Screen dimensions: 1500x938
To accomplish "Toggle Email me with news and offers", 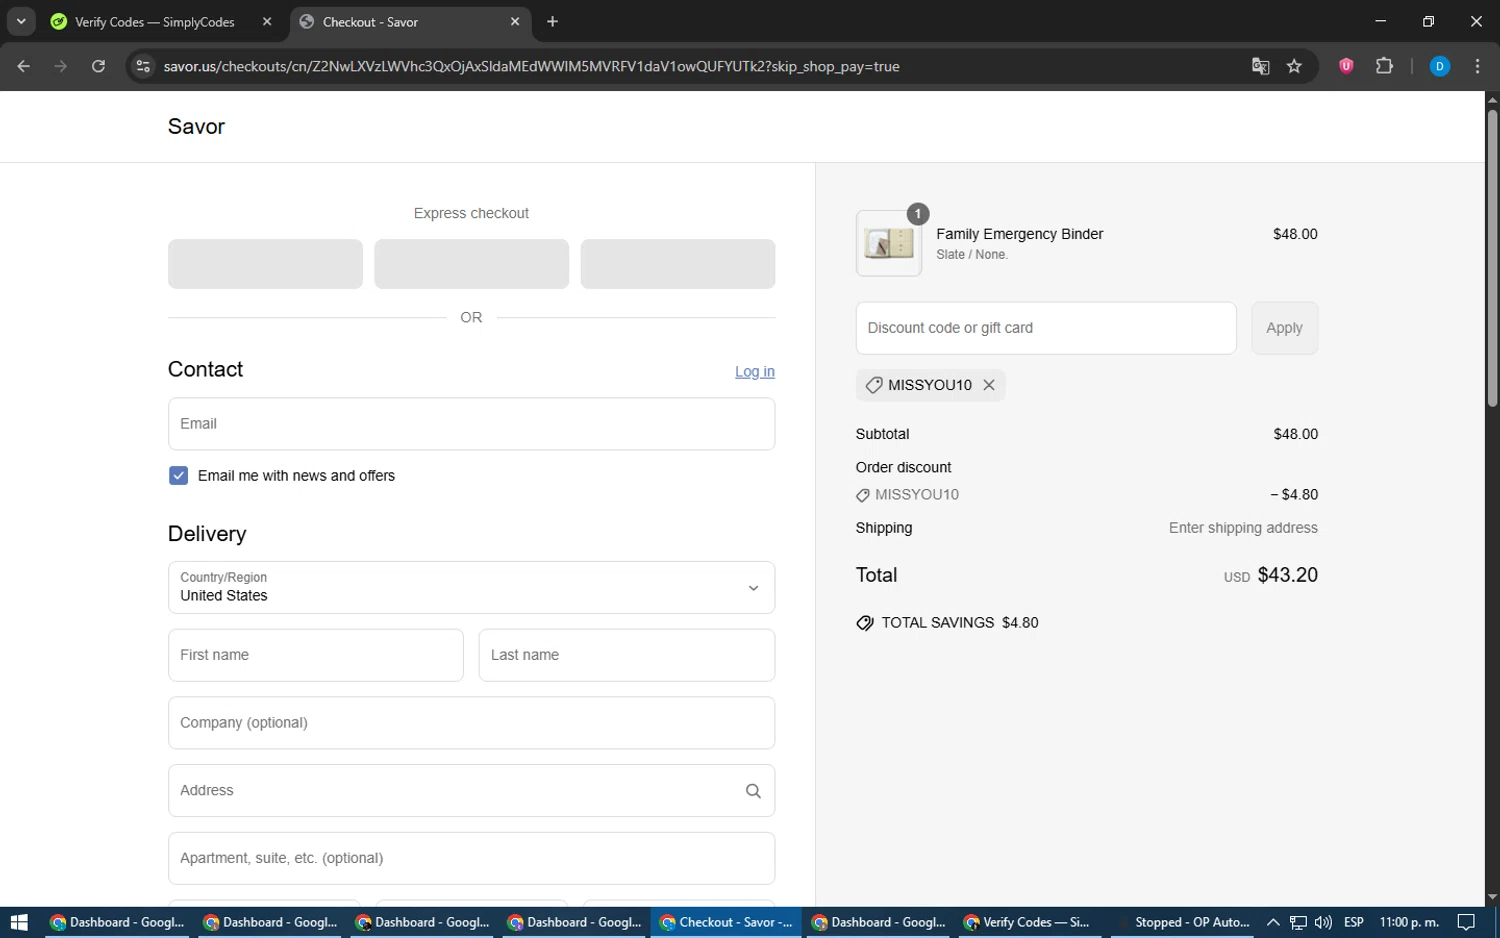I will pos(178,476).
